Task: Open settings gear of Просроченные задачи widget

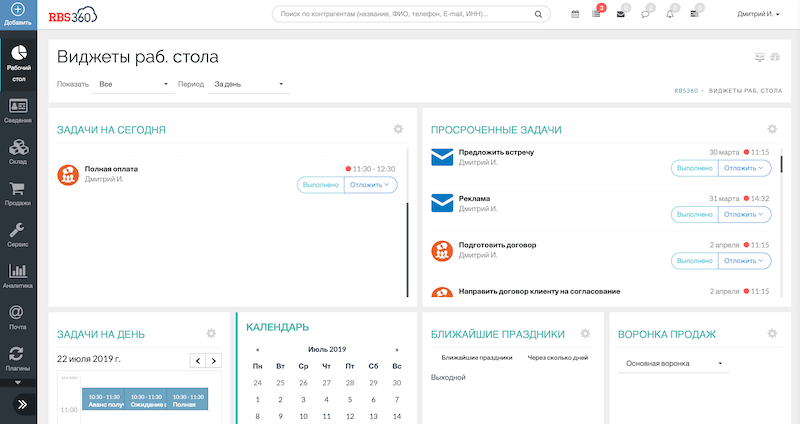Action: pos(771,129)
